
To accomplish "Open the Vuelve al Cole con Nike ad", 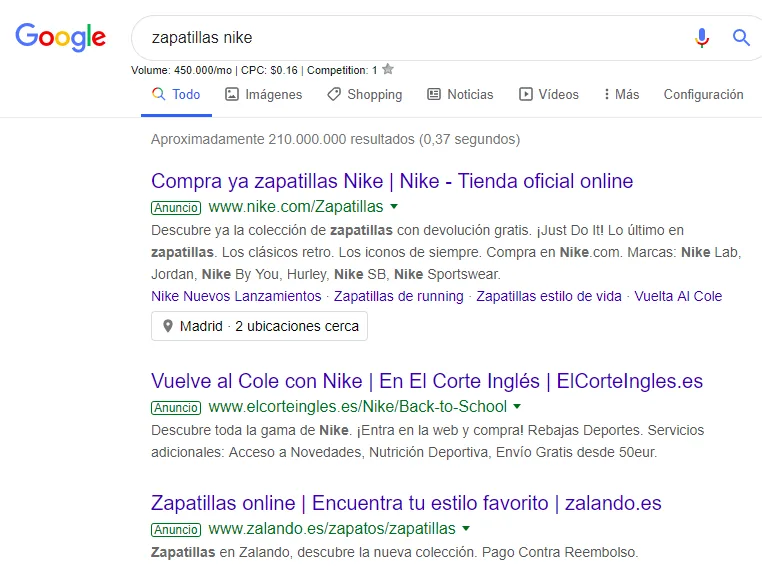I will 427,381.
